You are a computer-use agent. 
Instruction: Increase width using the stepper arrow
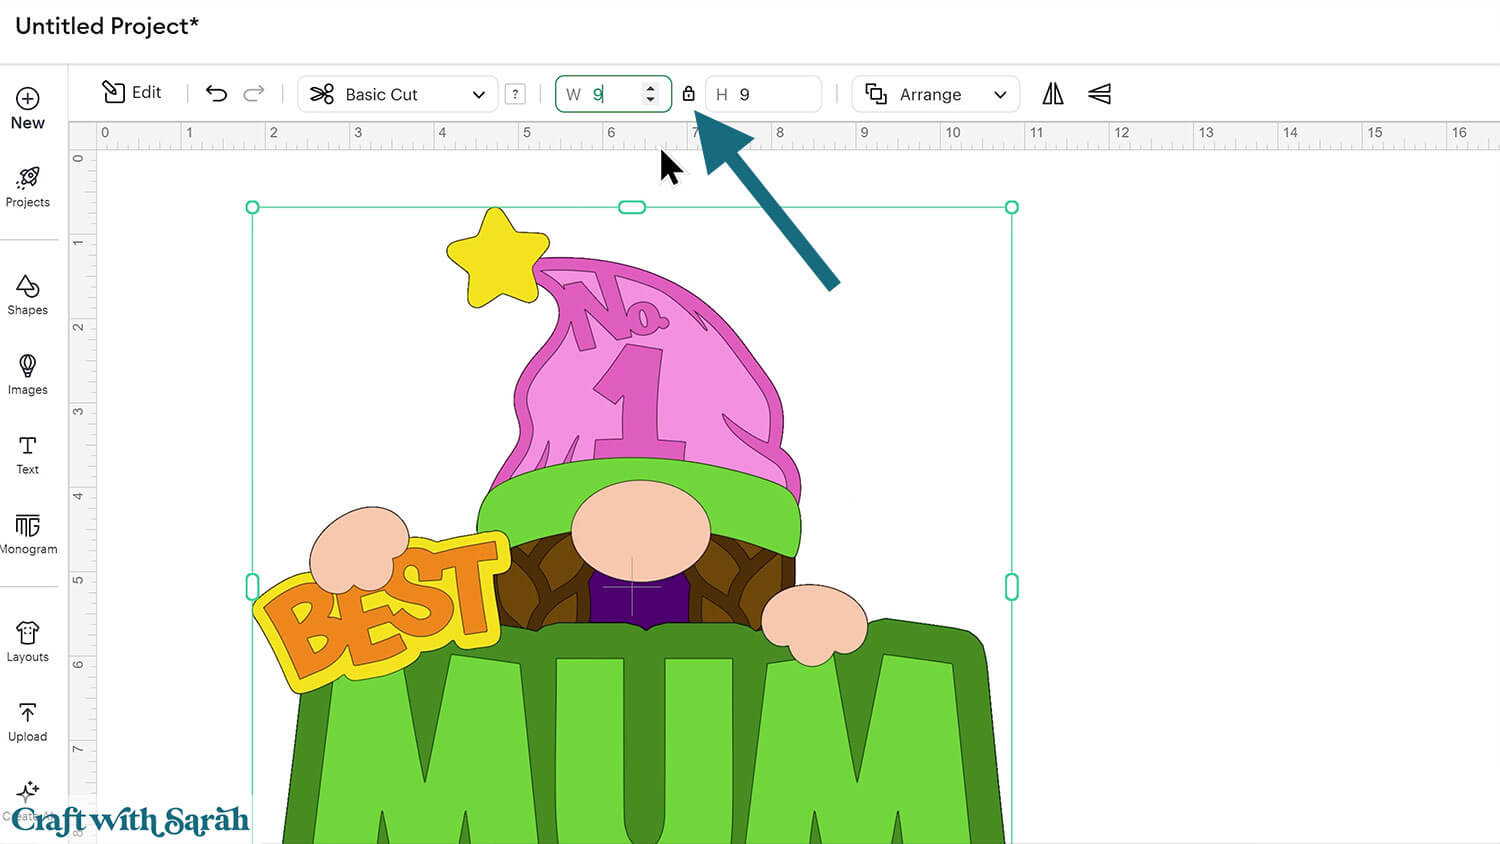(651, 88)
